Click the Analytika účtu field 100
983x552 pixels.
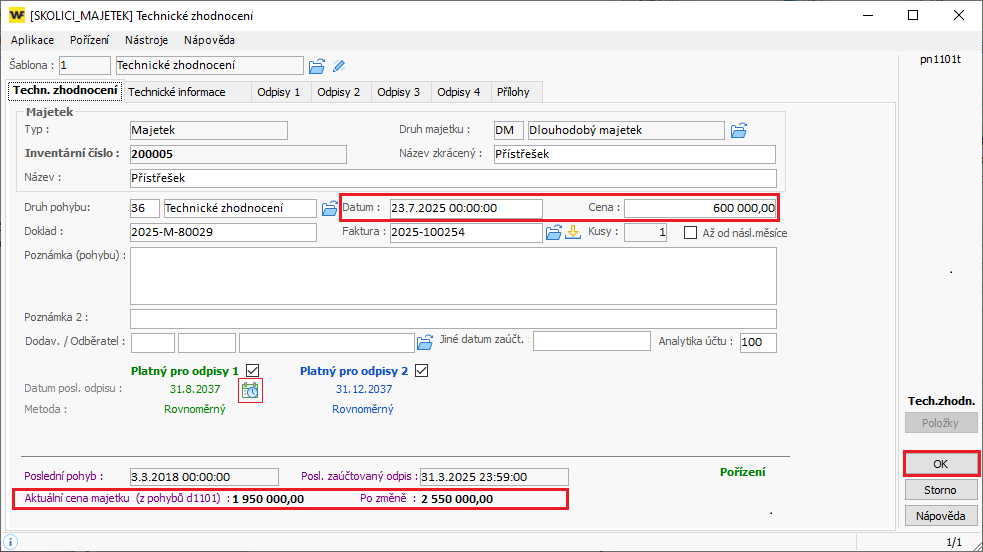click(758, 342)
